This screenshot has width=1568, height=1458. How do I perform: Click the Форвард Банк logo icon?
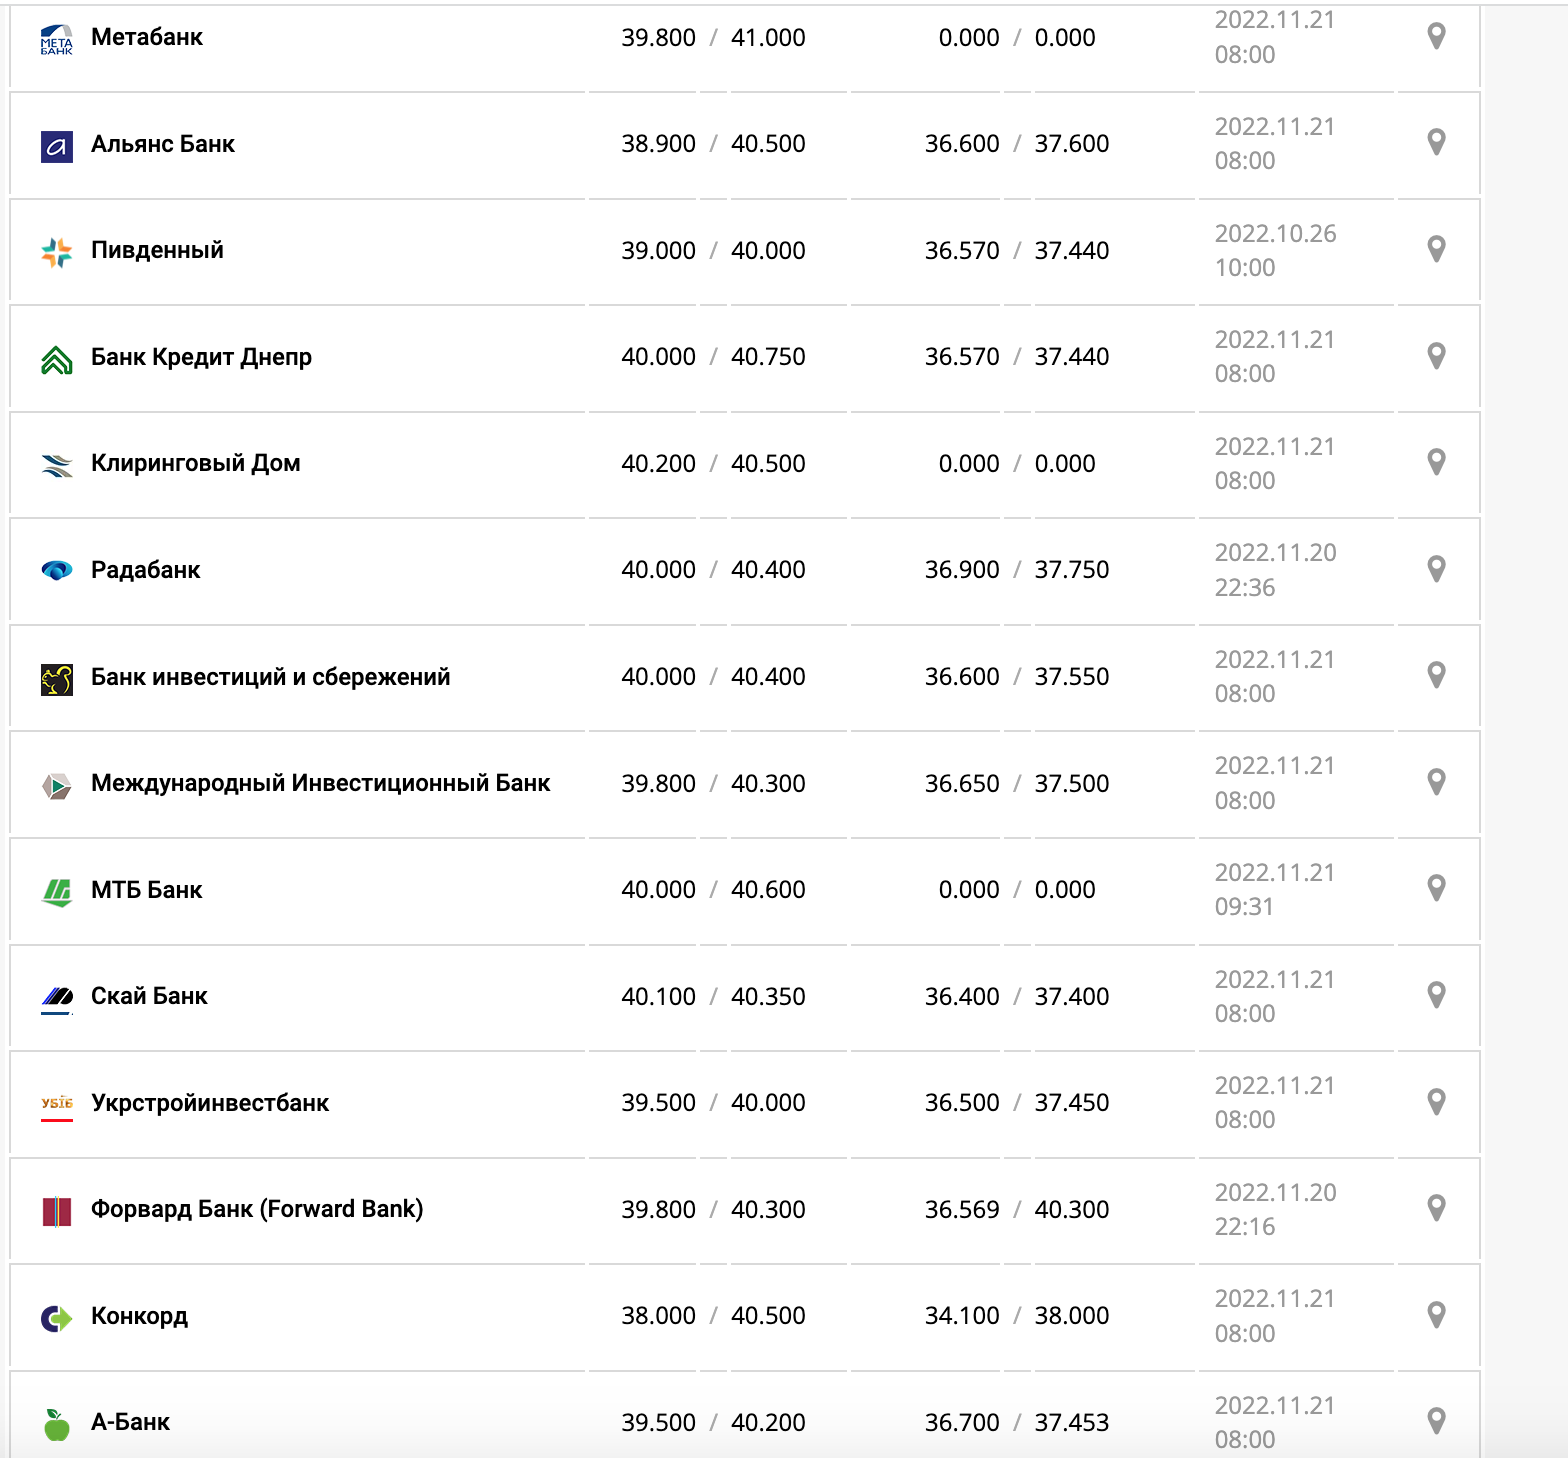tap(57, 1211)
